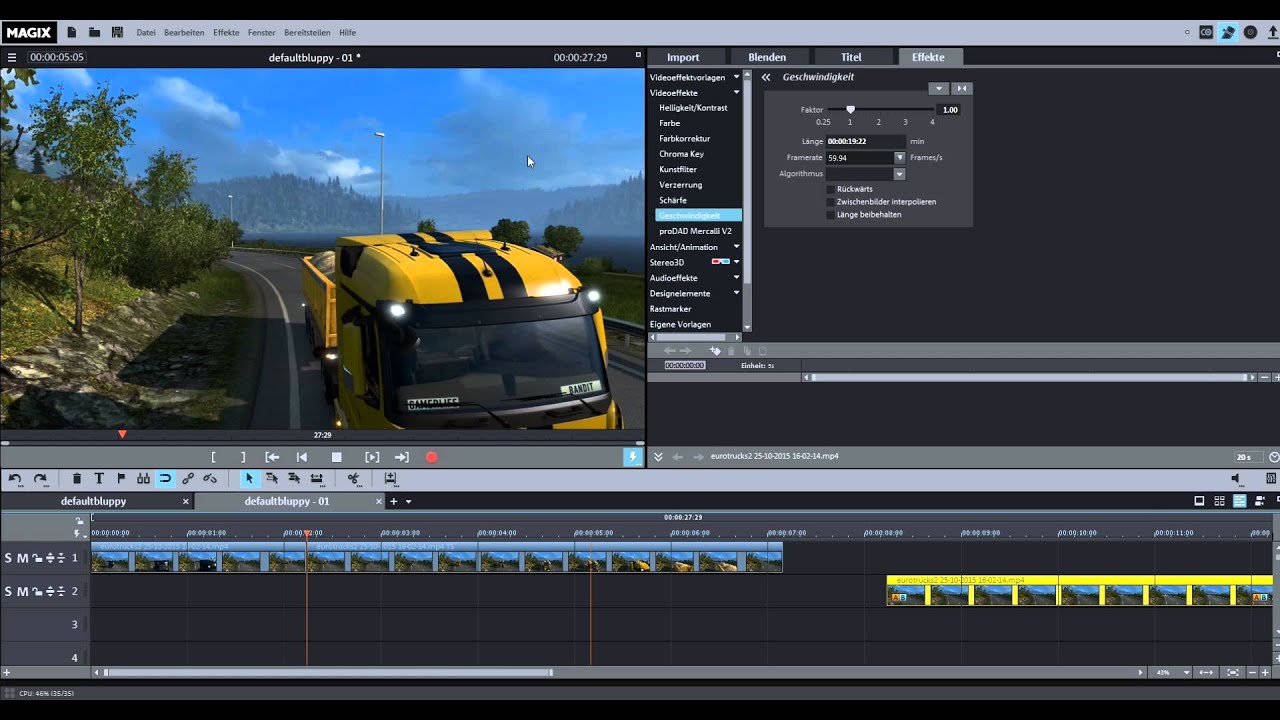Click the Länge time input field
1280x720 pixels.
[865, 142]
